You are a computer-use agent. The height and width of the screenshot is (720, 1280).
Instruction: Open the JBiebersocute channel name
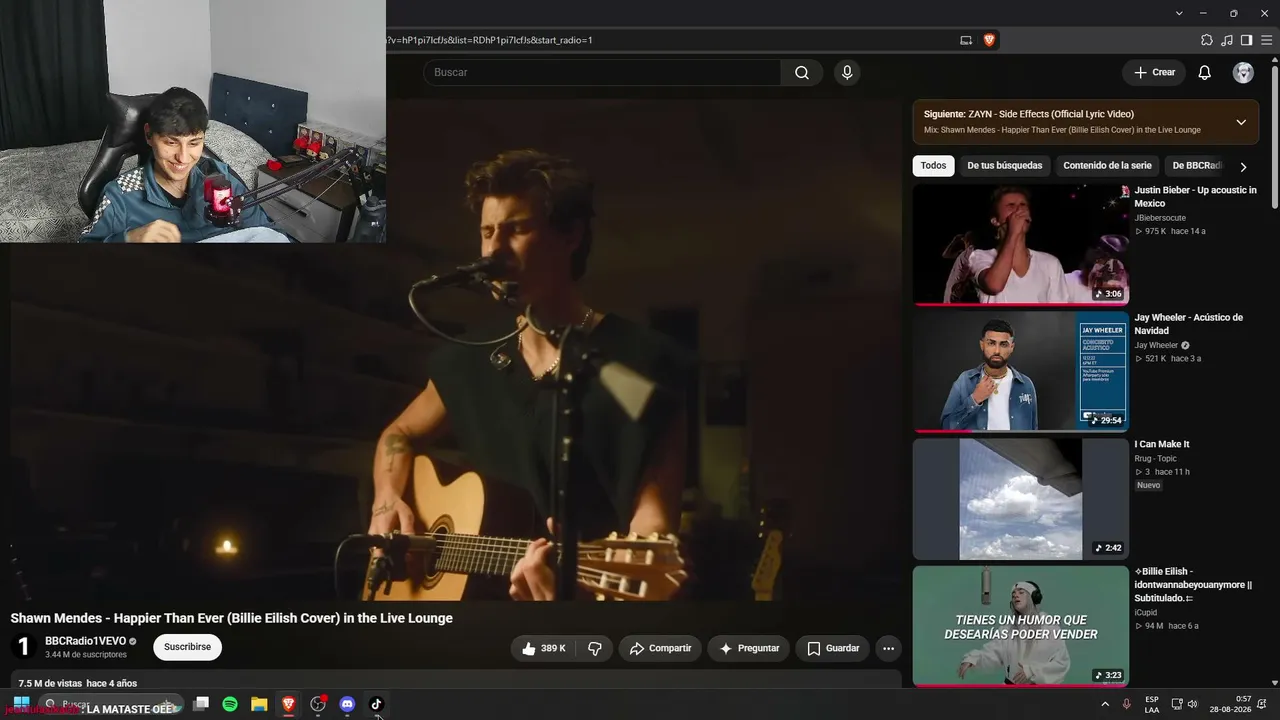[x=1160, y=218]
